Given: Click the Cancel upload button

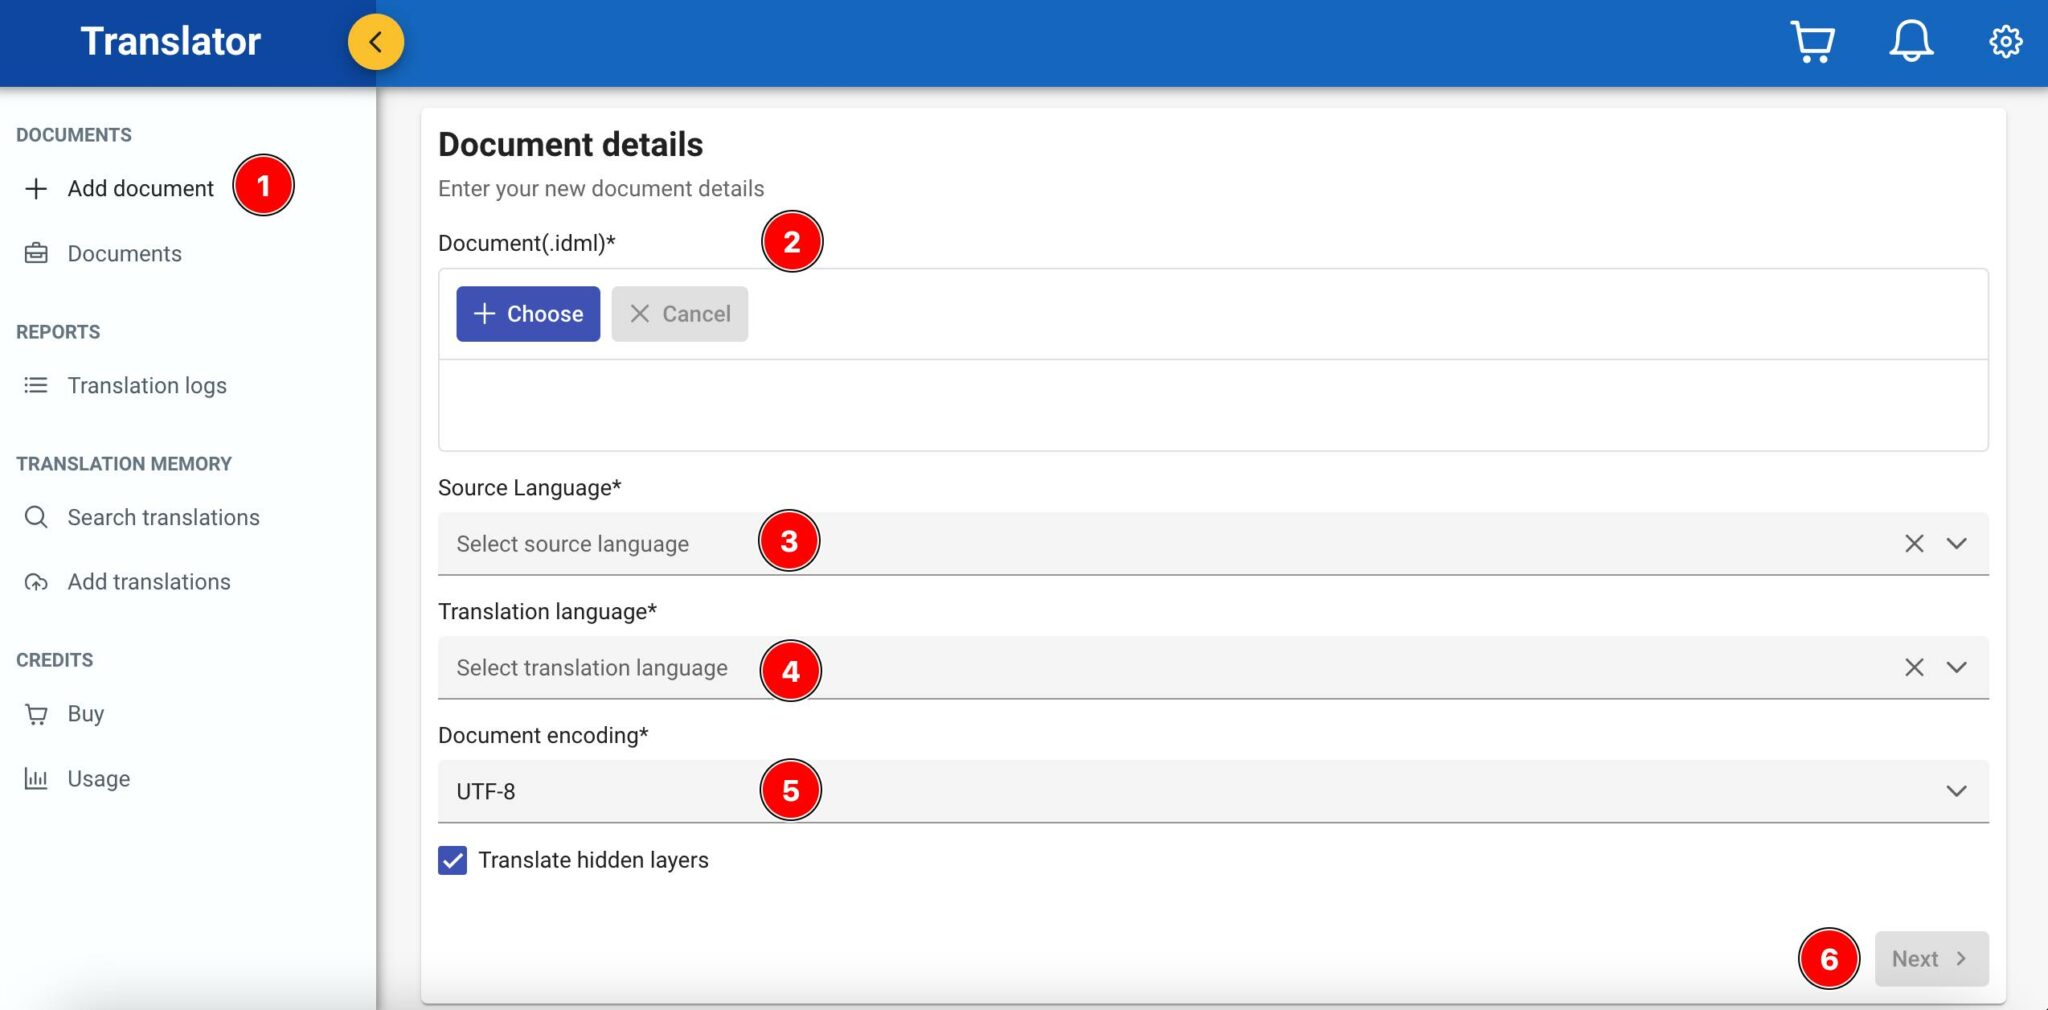Looking at the screenshot, I should [x=680, y=314].
